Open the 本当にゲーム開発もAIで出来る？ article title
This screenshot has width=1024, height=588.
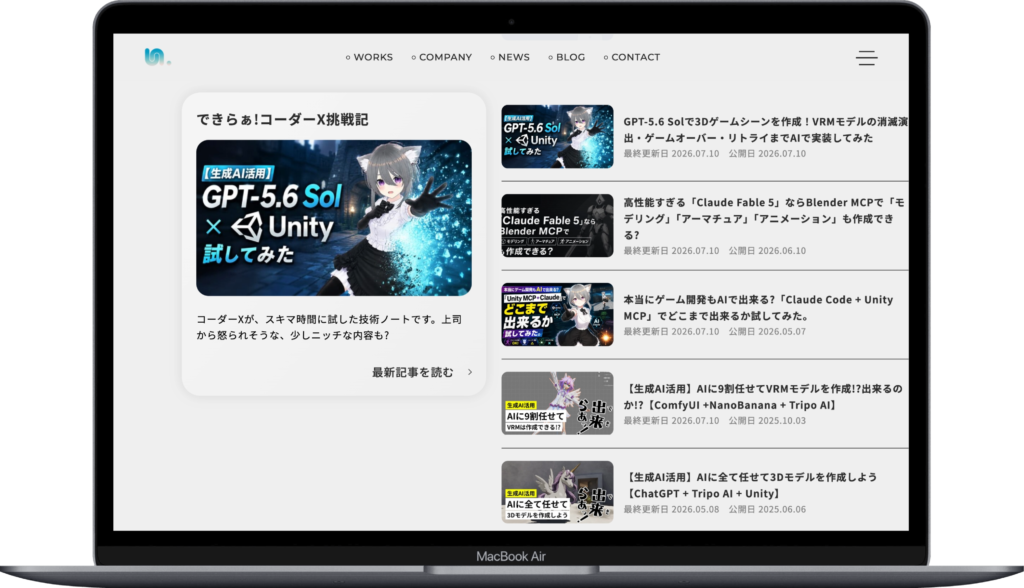click(x=758, y=308)
